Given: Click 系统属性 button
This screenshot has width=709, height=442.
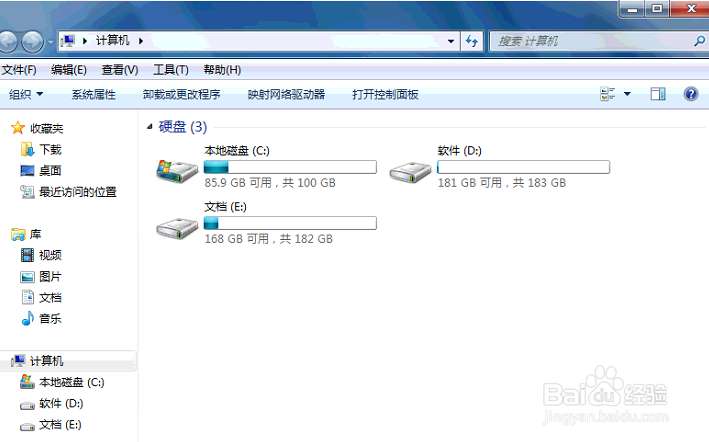Looking at the screenshot, I should 94,94.
